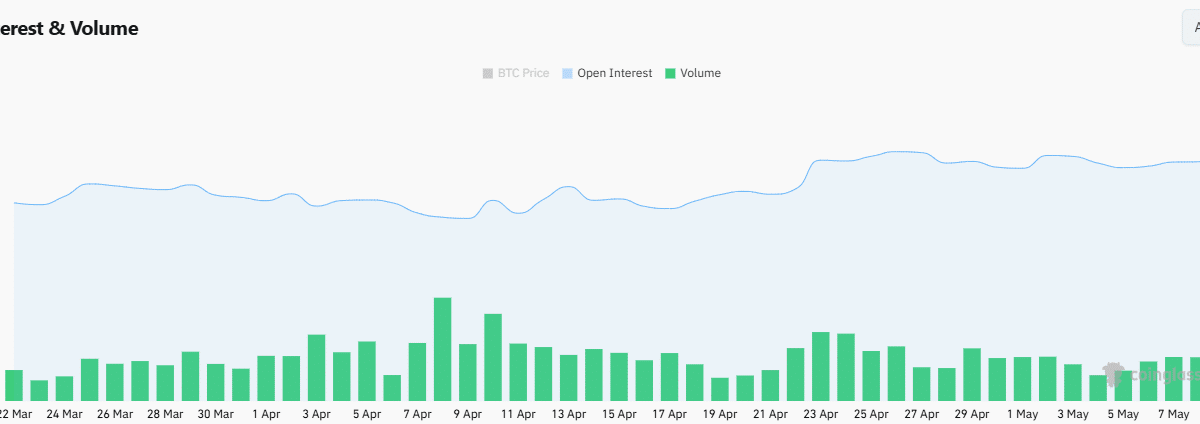Click the blue Open Interest legend swatch

(x=568, y=73)
